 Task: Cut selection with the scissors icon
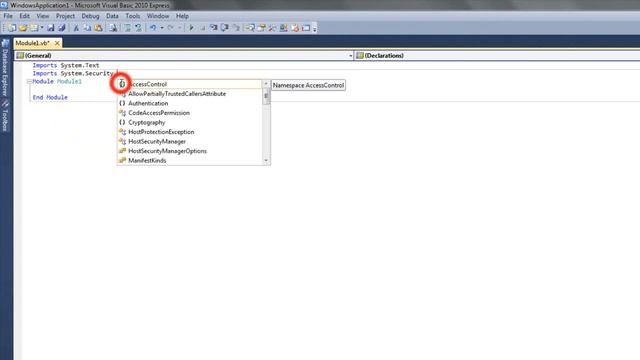[76, 28]
